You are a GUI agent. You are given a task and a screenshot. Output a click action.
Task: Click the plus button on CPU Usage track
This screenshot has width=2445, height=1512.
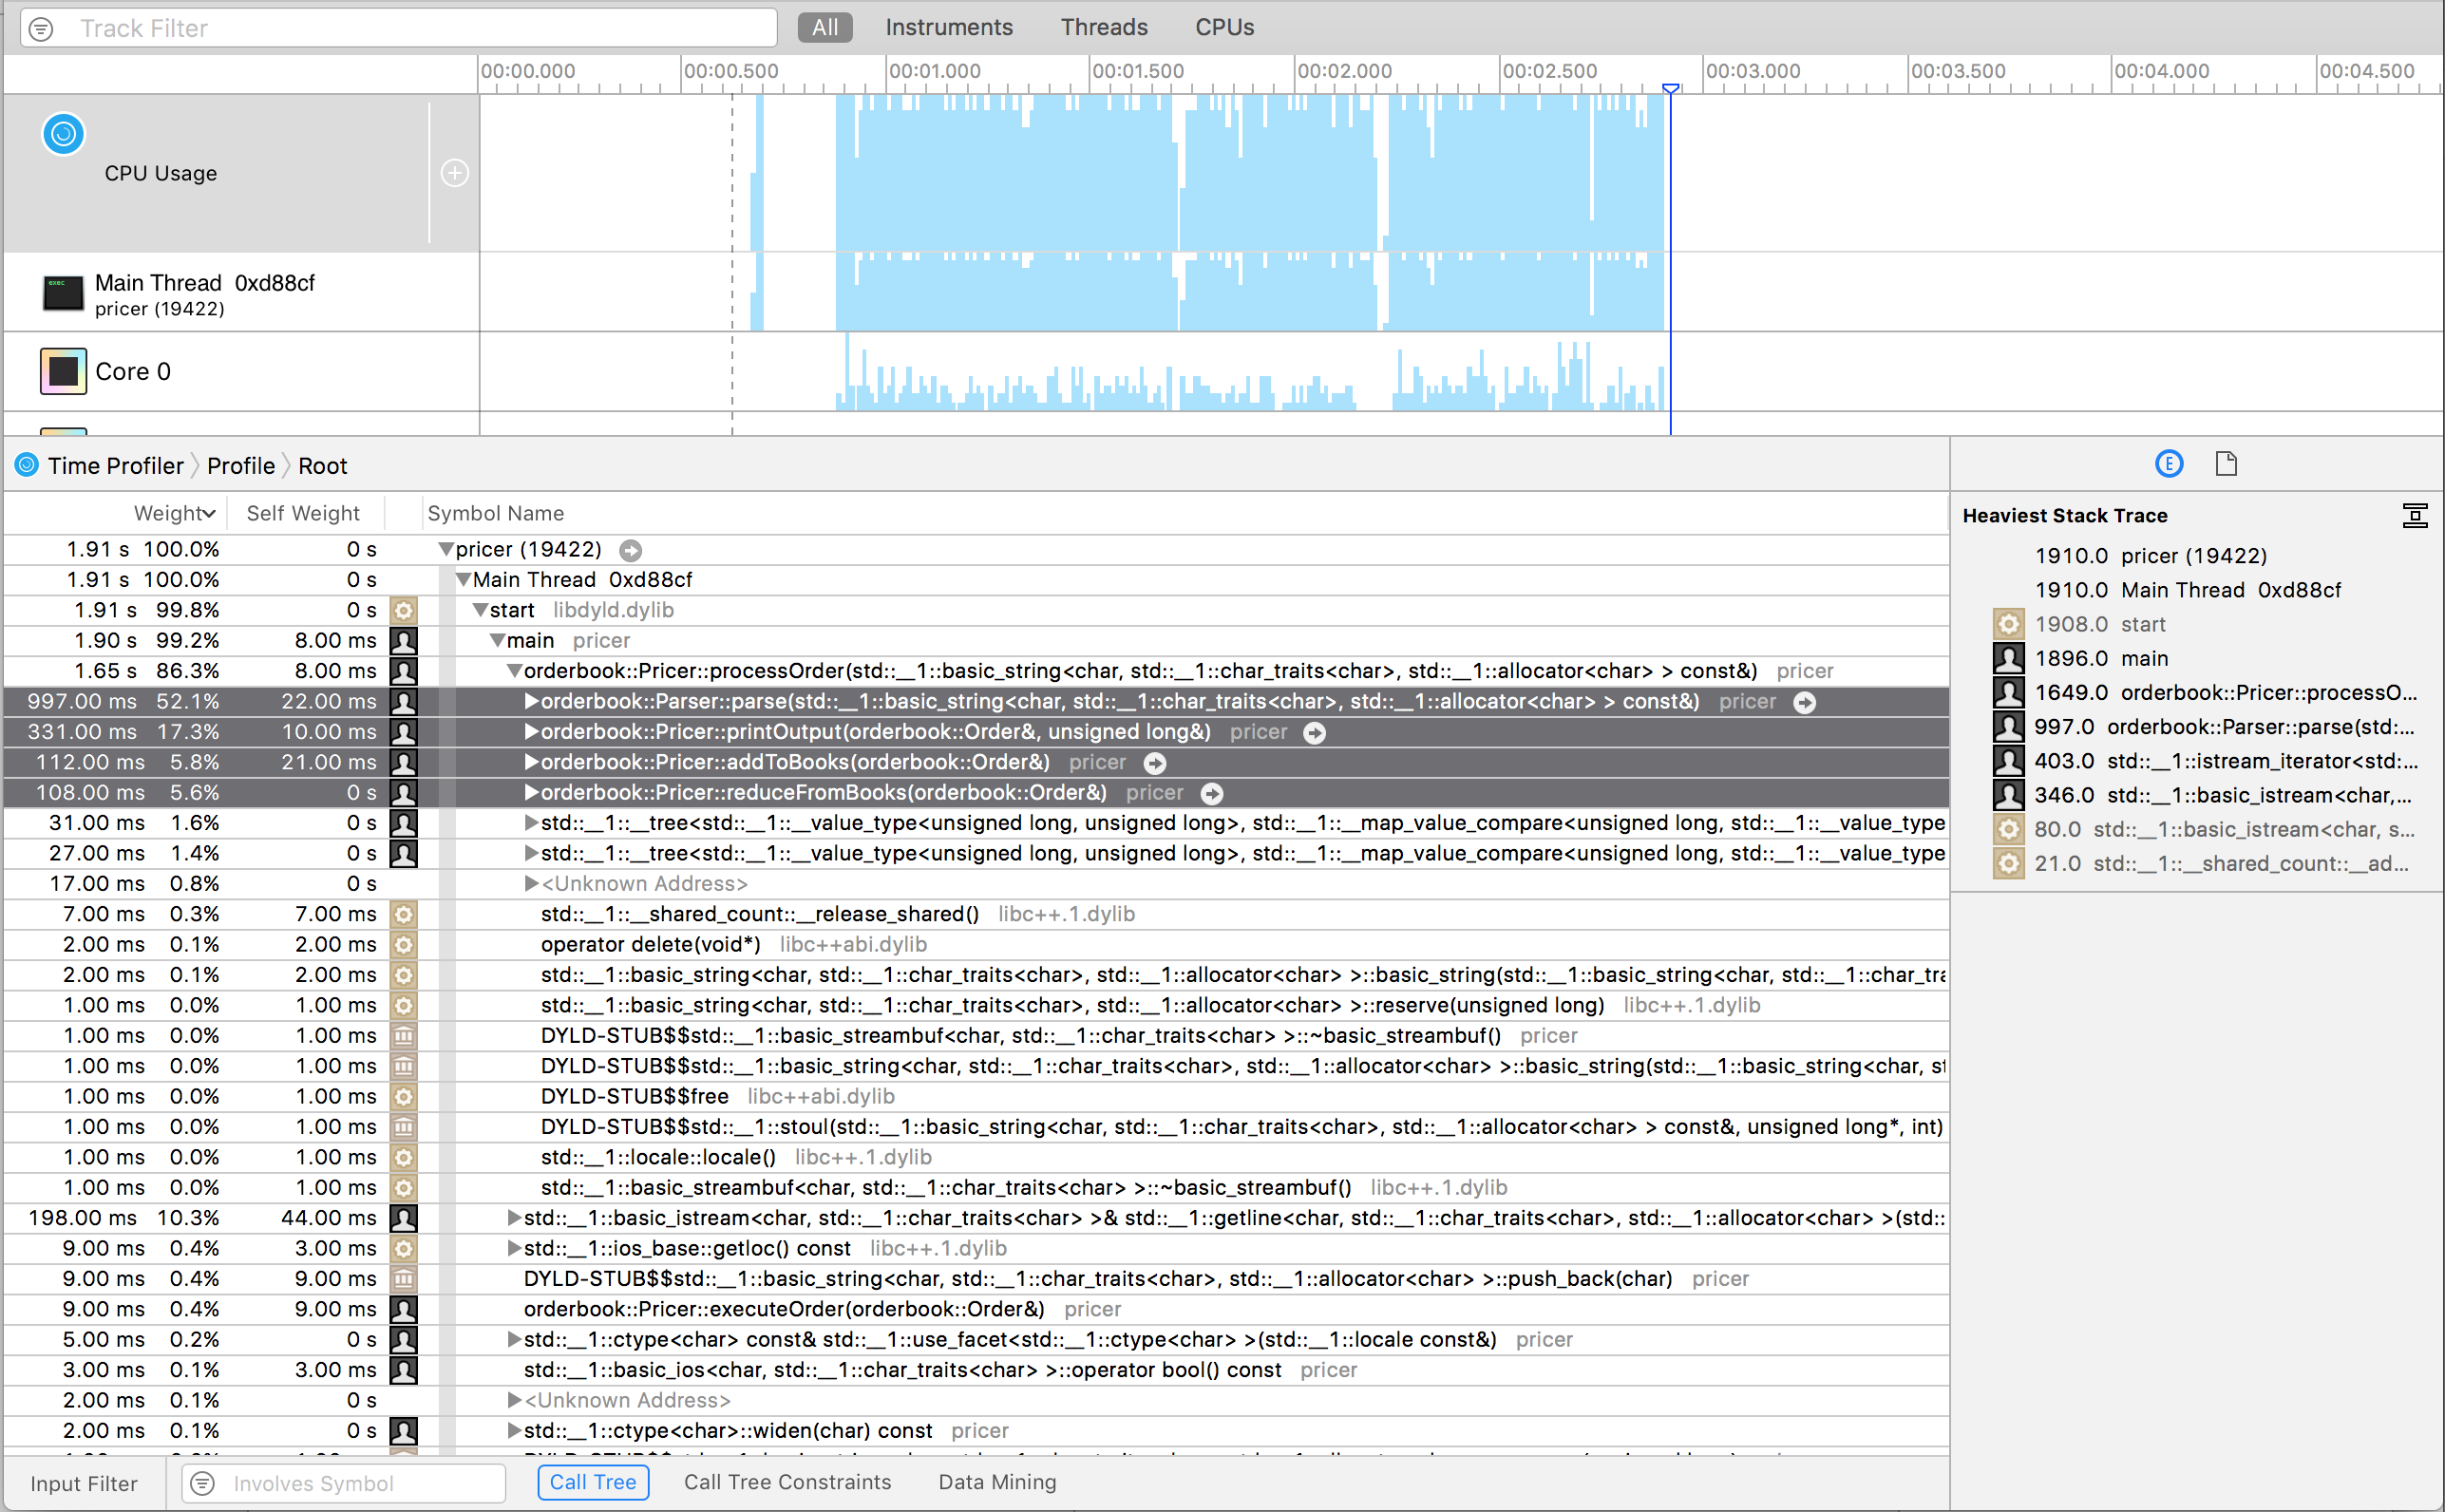point(455,173)
